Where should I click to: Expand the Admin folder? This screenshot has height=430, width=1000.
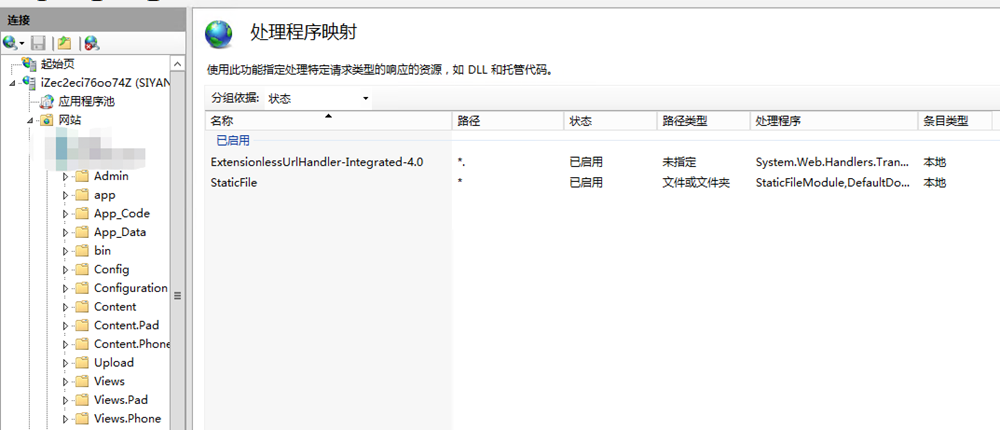click(x=65, y=177)
